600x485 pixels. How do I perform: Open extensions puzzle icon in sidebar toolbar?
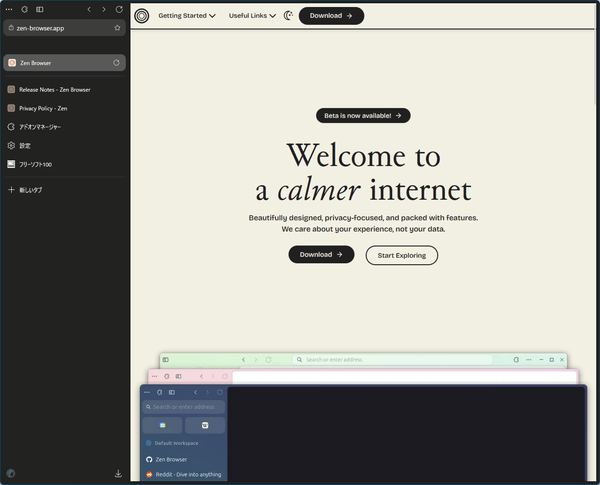(24, 9)
